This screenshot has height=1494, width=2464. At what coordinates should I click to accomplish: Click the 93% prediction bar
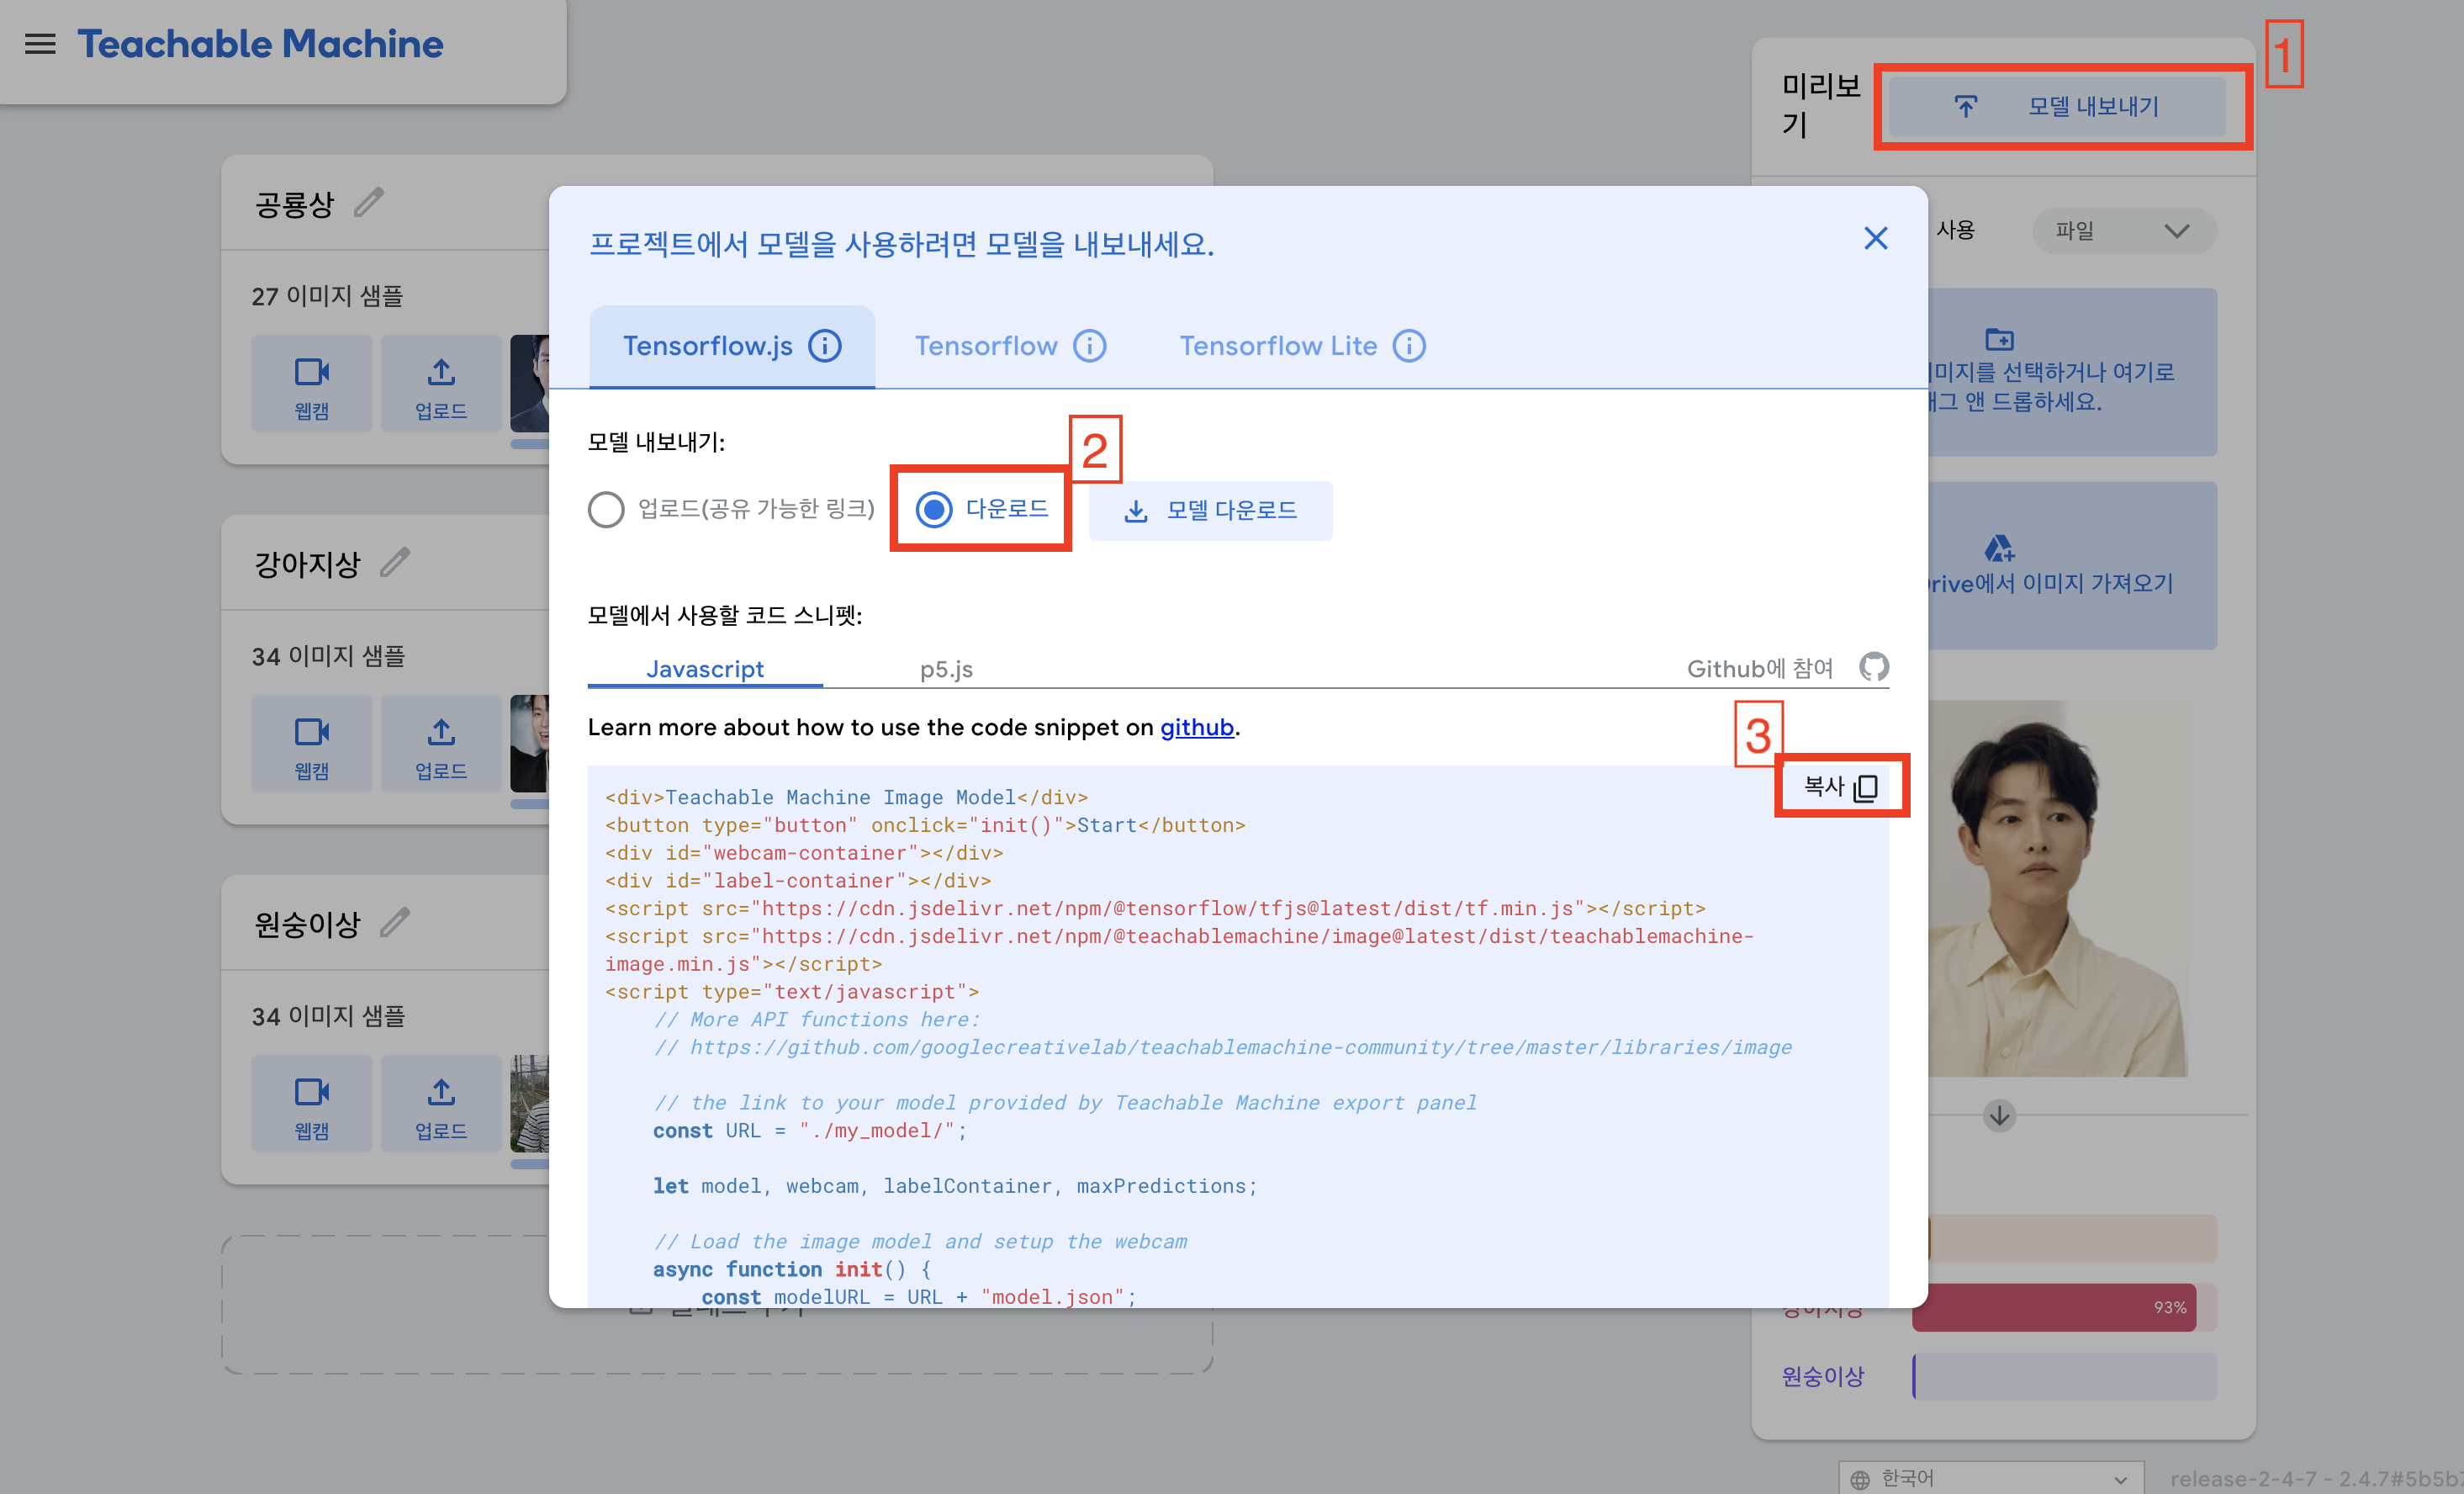pyautogui.click(x=2053, y=1307)
